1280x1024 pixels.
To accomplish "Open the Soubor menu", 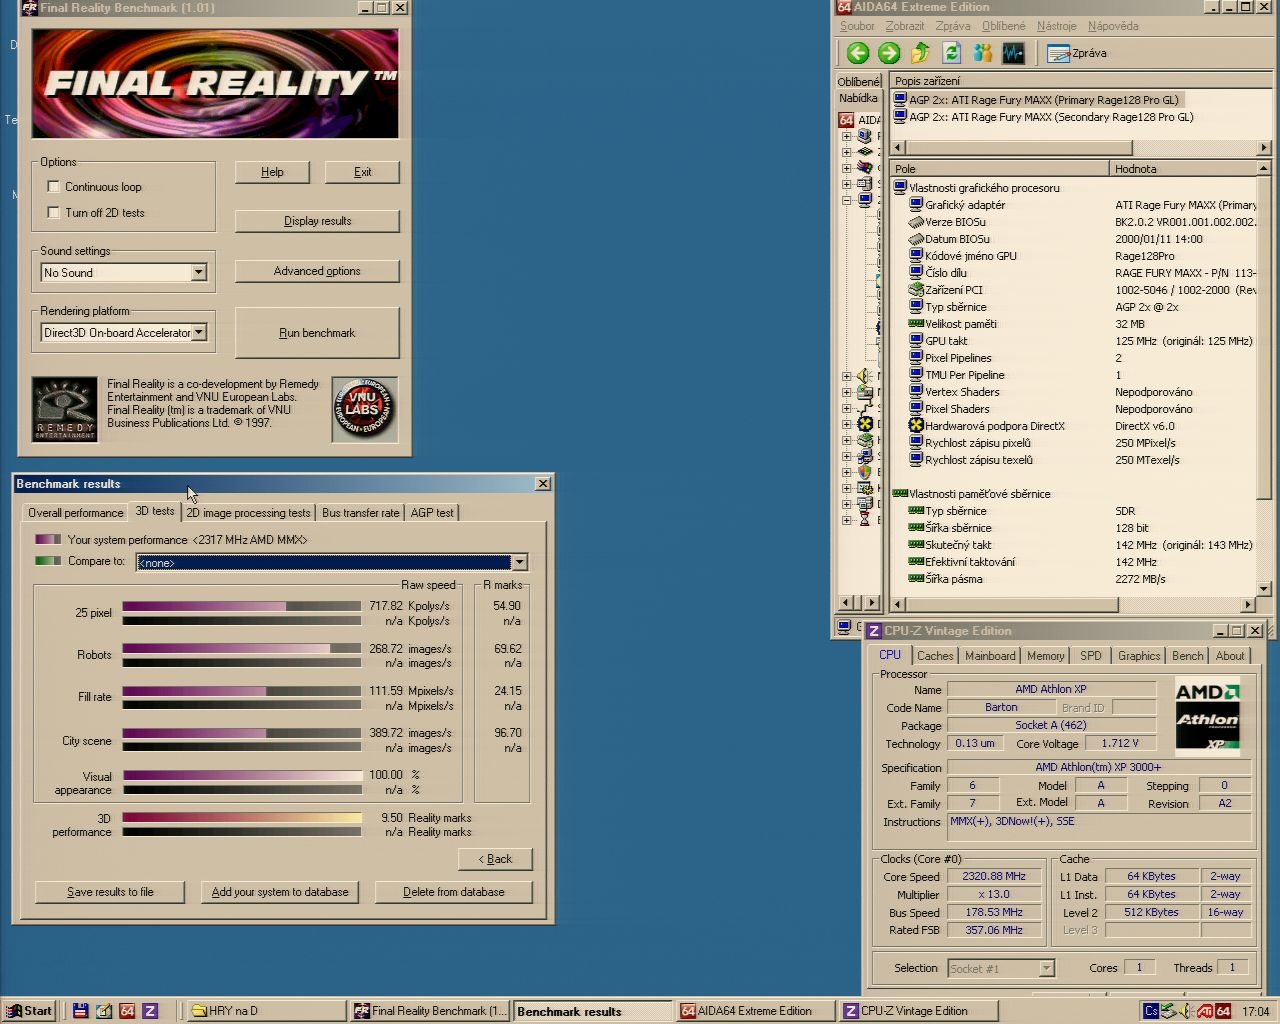I will 857,26.
